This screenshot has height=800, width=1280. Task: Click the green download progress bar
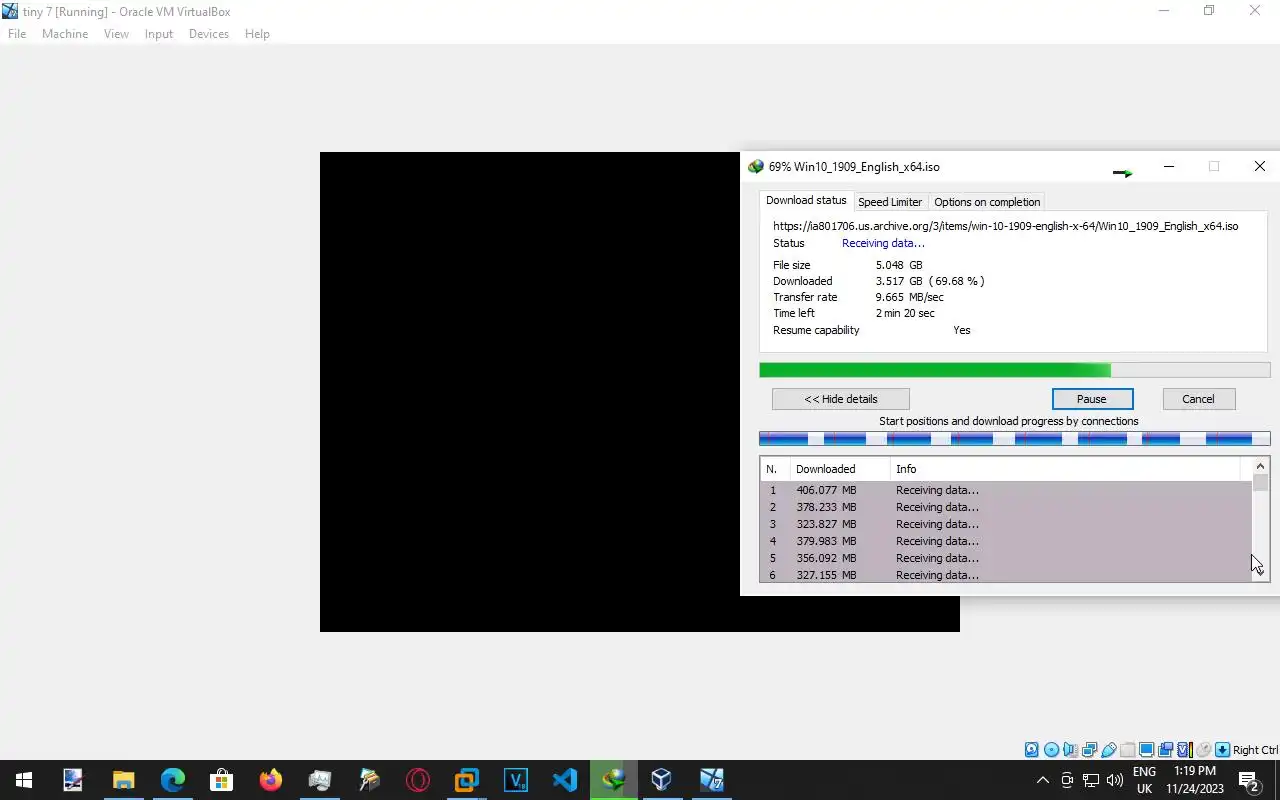1015,370
